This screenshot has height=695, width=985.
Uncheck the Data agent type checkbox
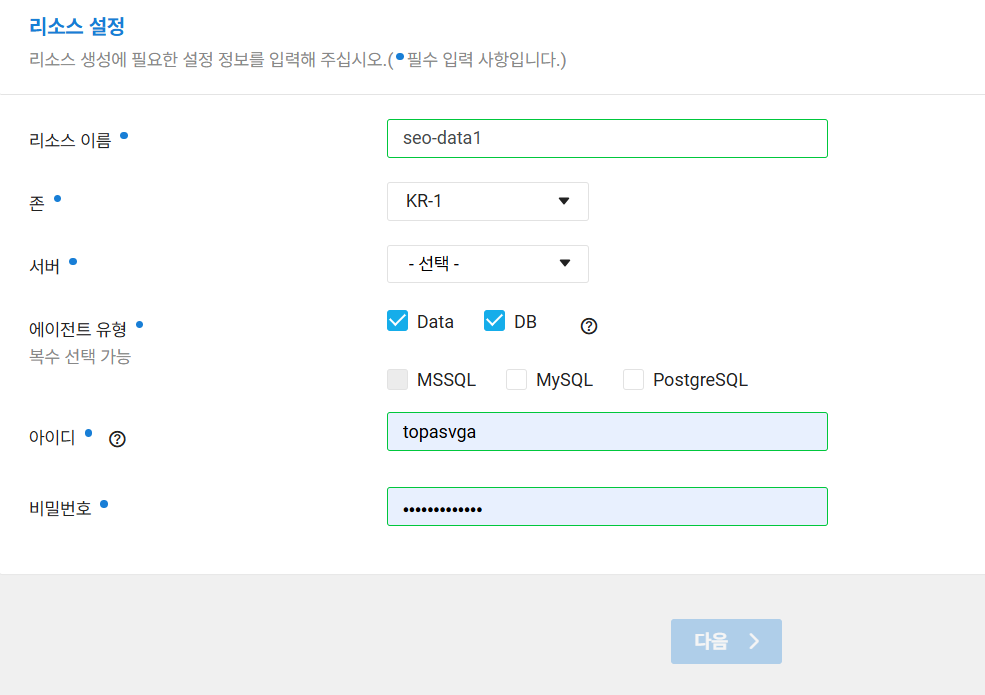(398, 321)
